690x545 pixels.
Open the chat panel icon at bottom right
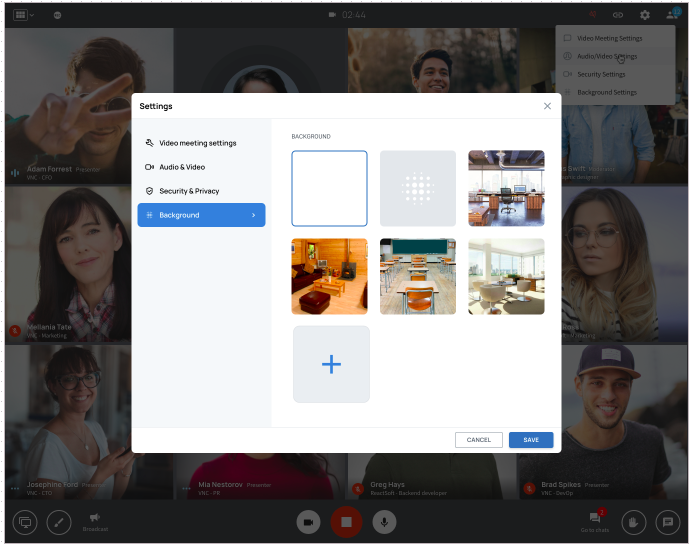click(x=668, y=523)
